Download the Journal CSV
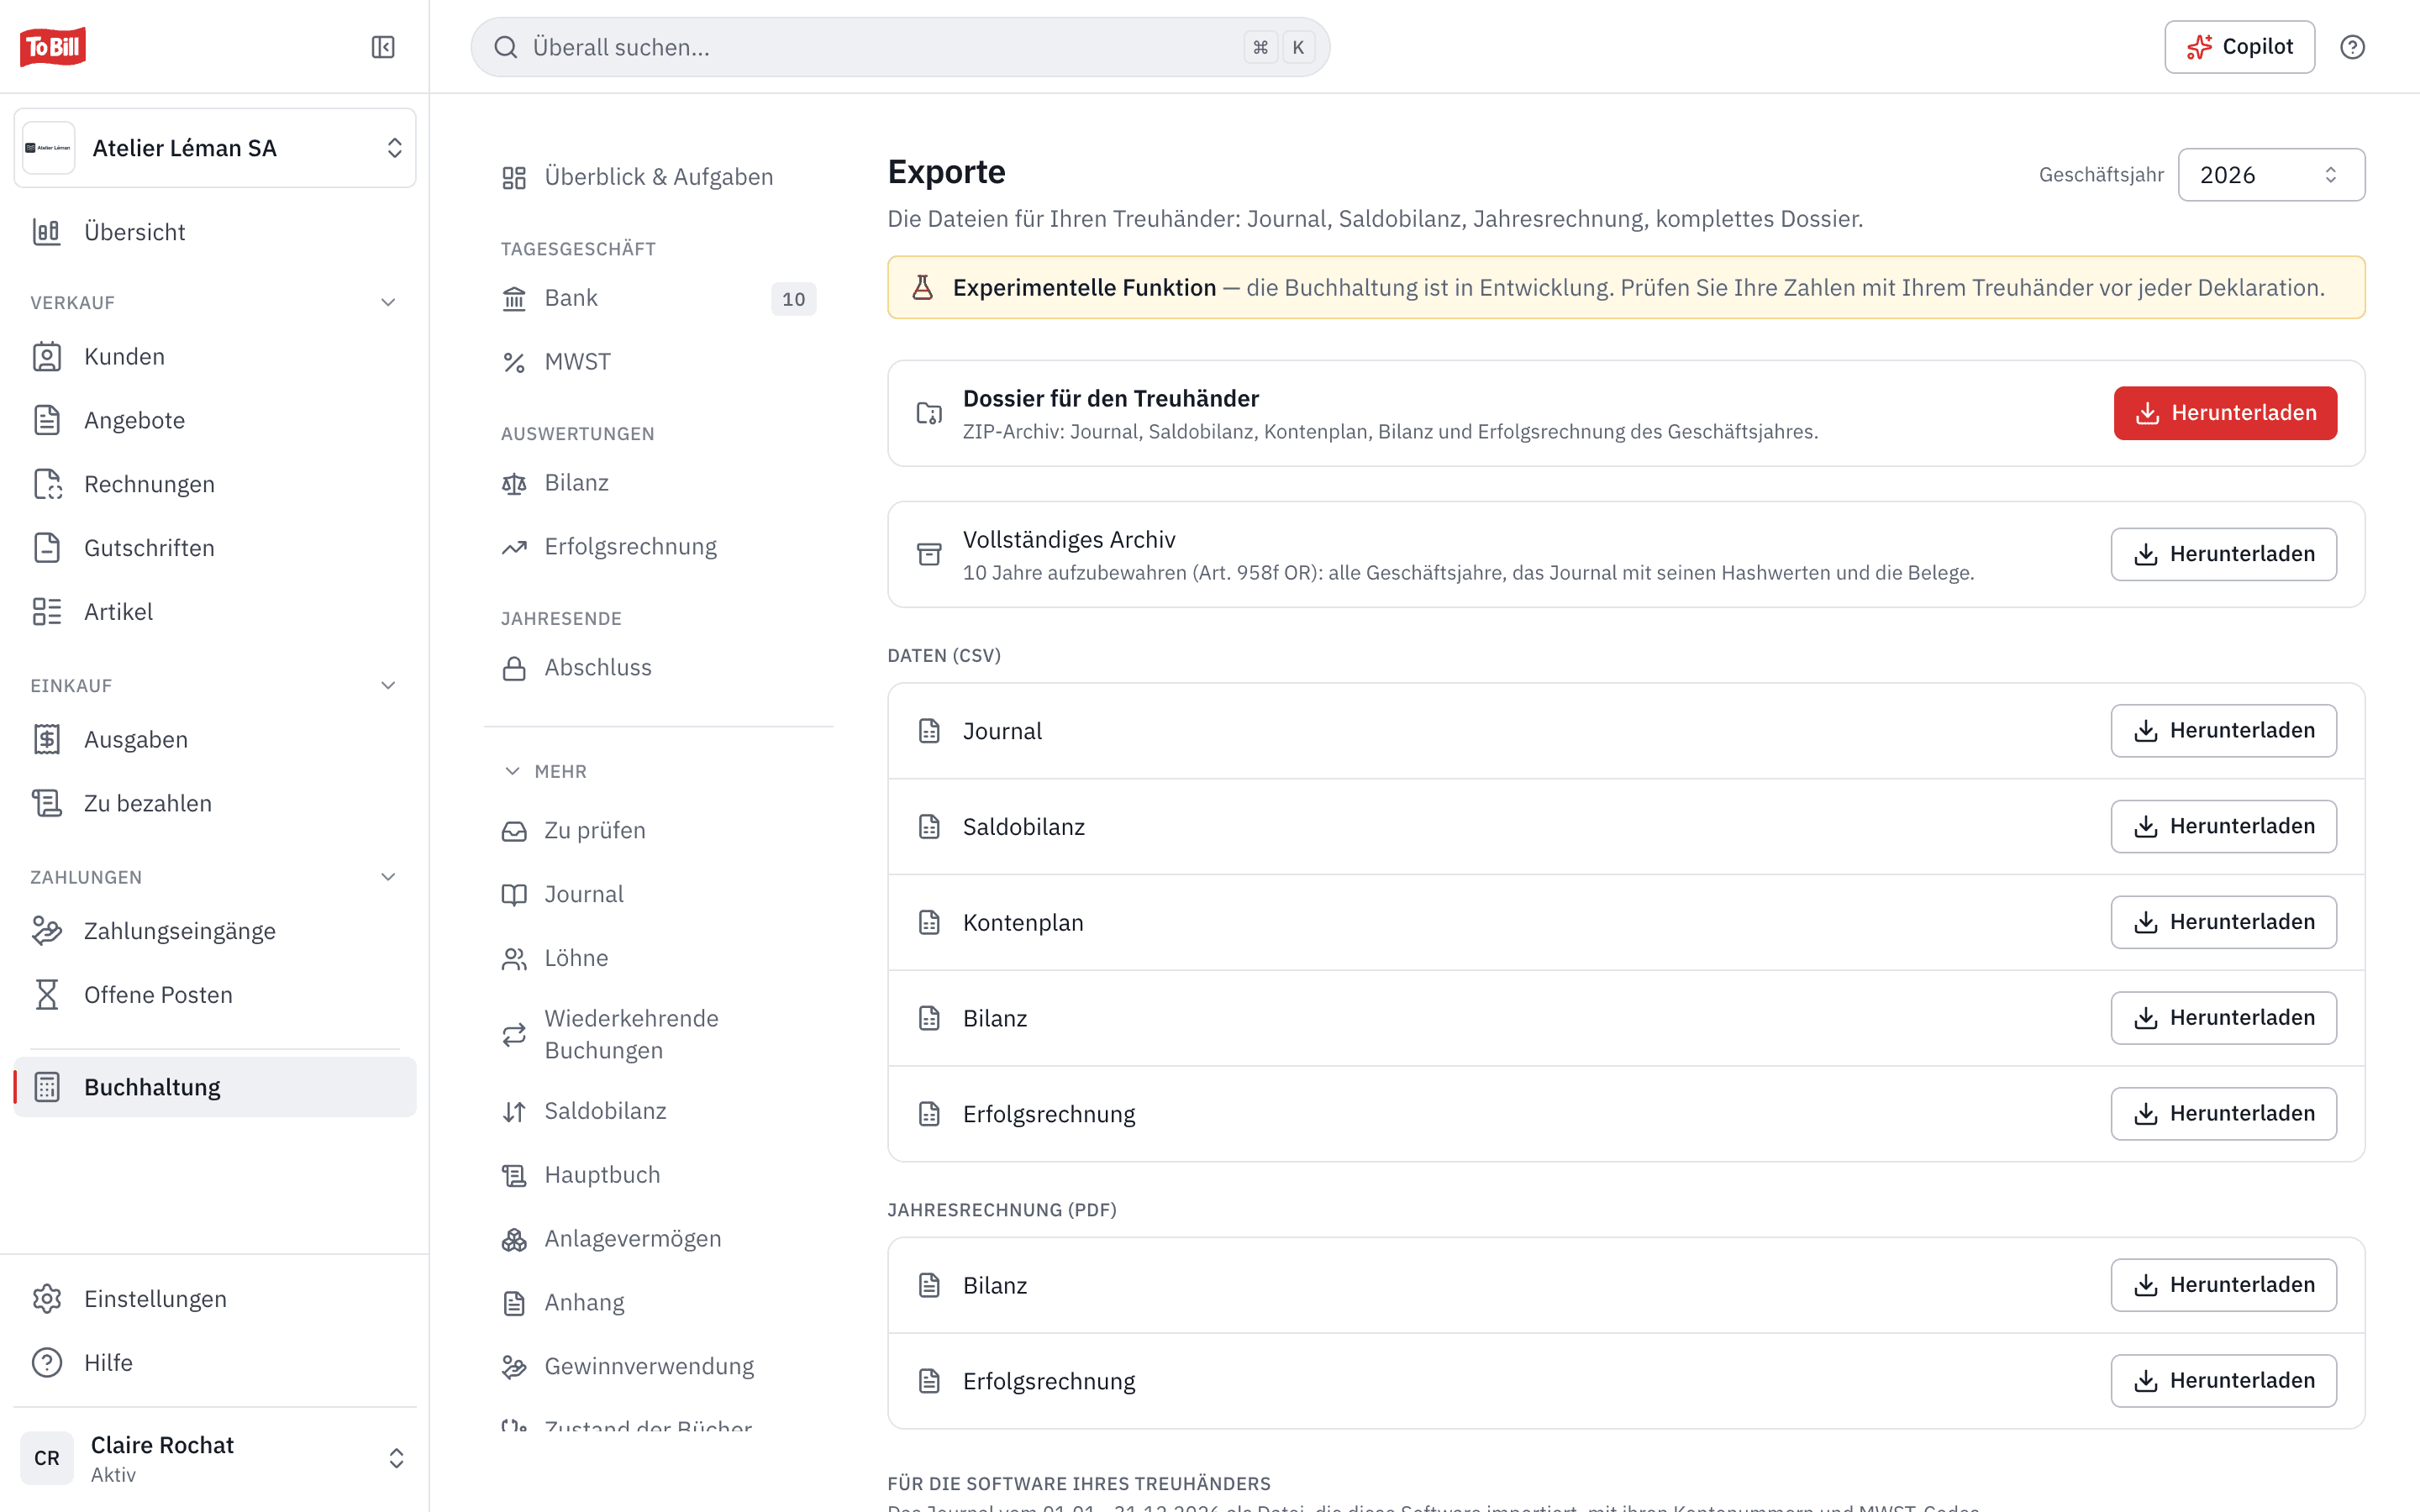 2224,731
